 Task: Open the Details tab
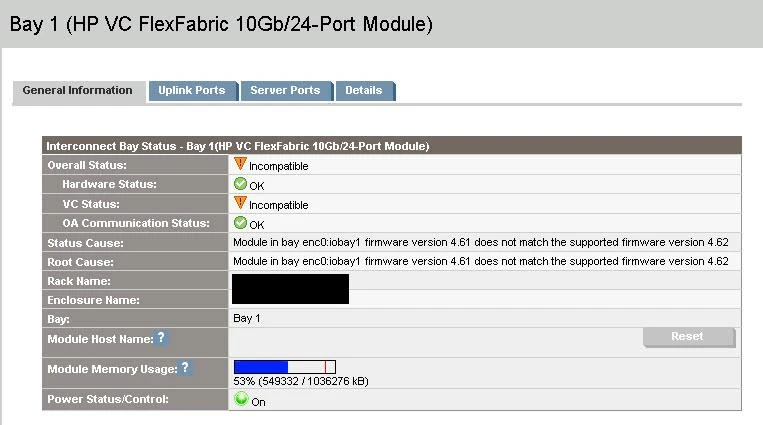[x=365, y=91]
